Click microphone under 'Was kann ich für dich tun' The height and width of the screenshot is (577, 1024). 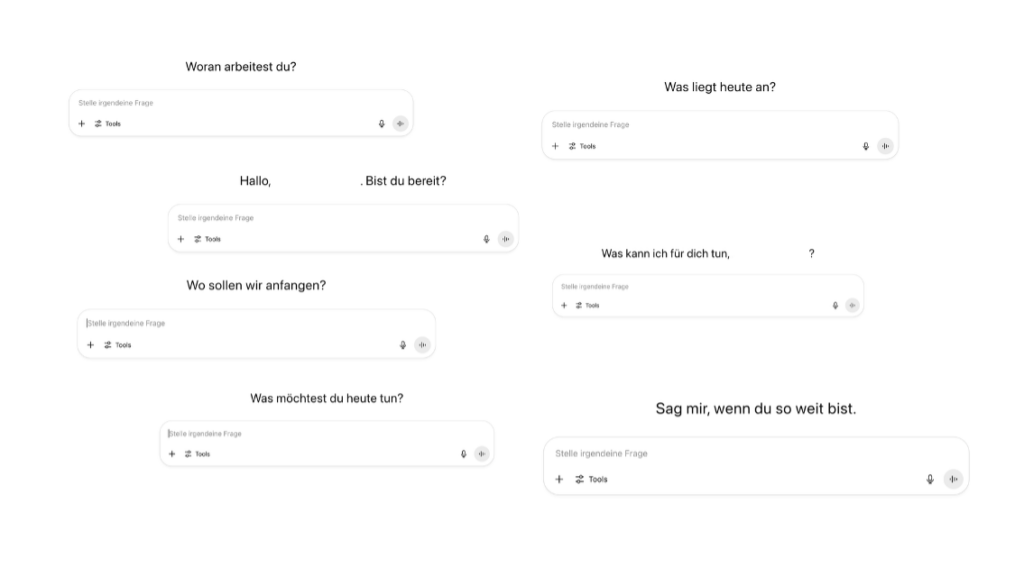(x=835, y=305)
